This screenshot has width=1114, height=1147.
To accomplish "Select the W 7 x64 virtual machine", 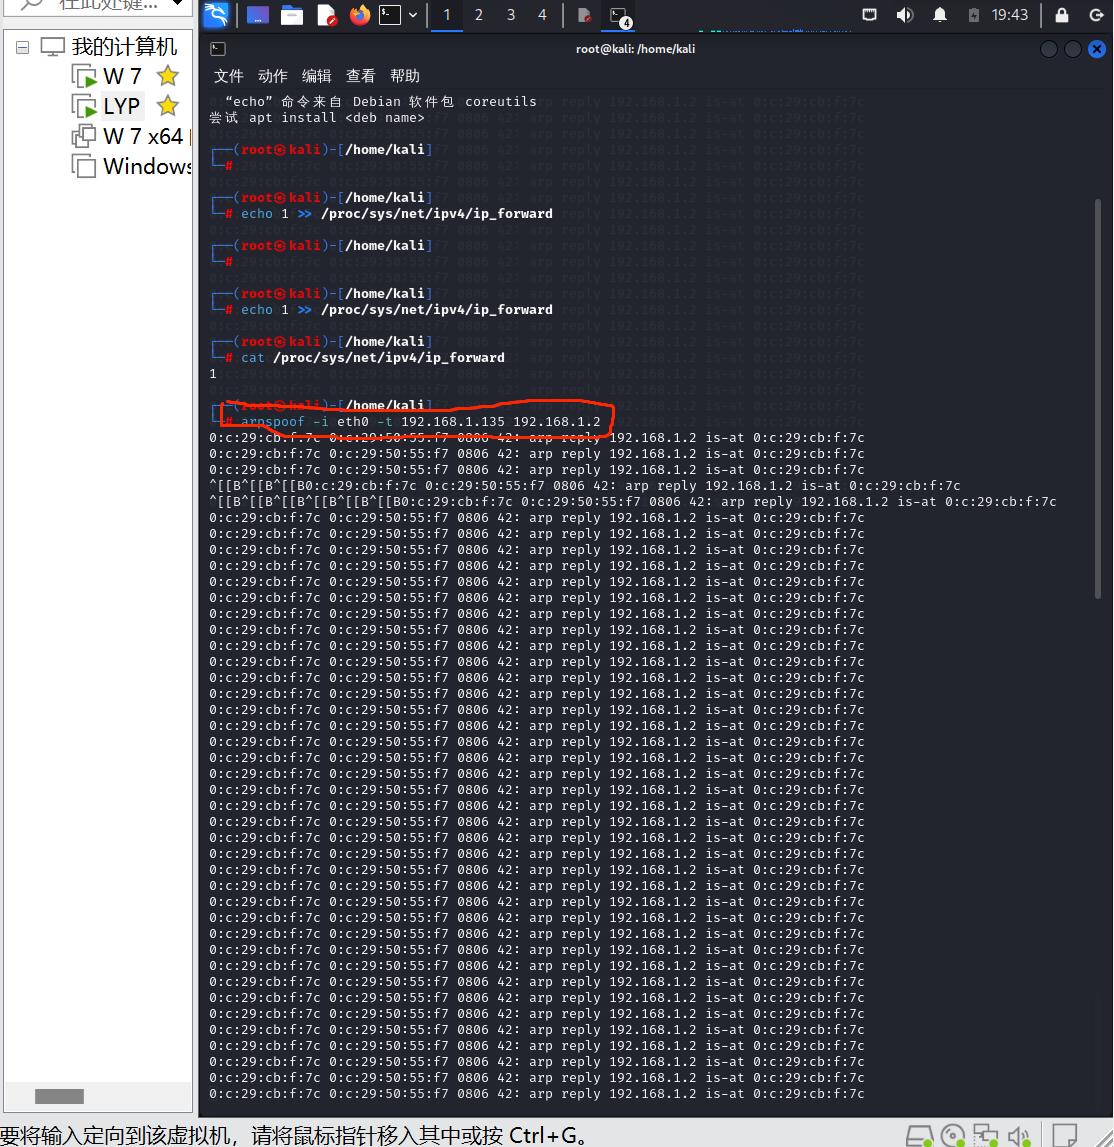I will (143, 136).
